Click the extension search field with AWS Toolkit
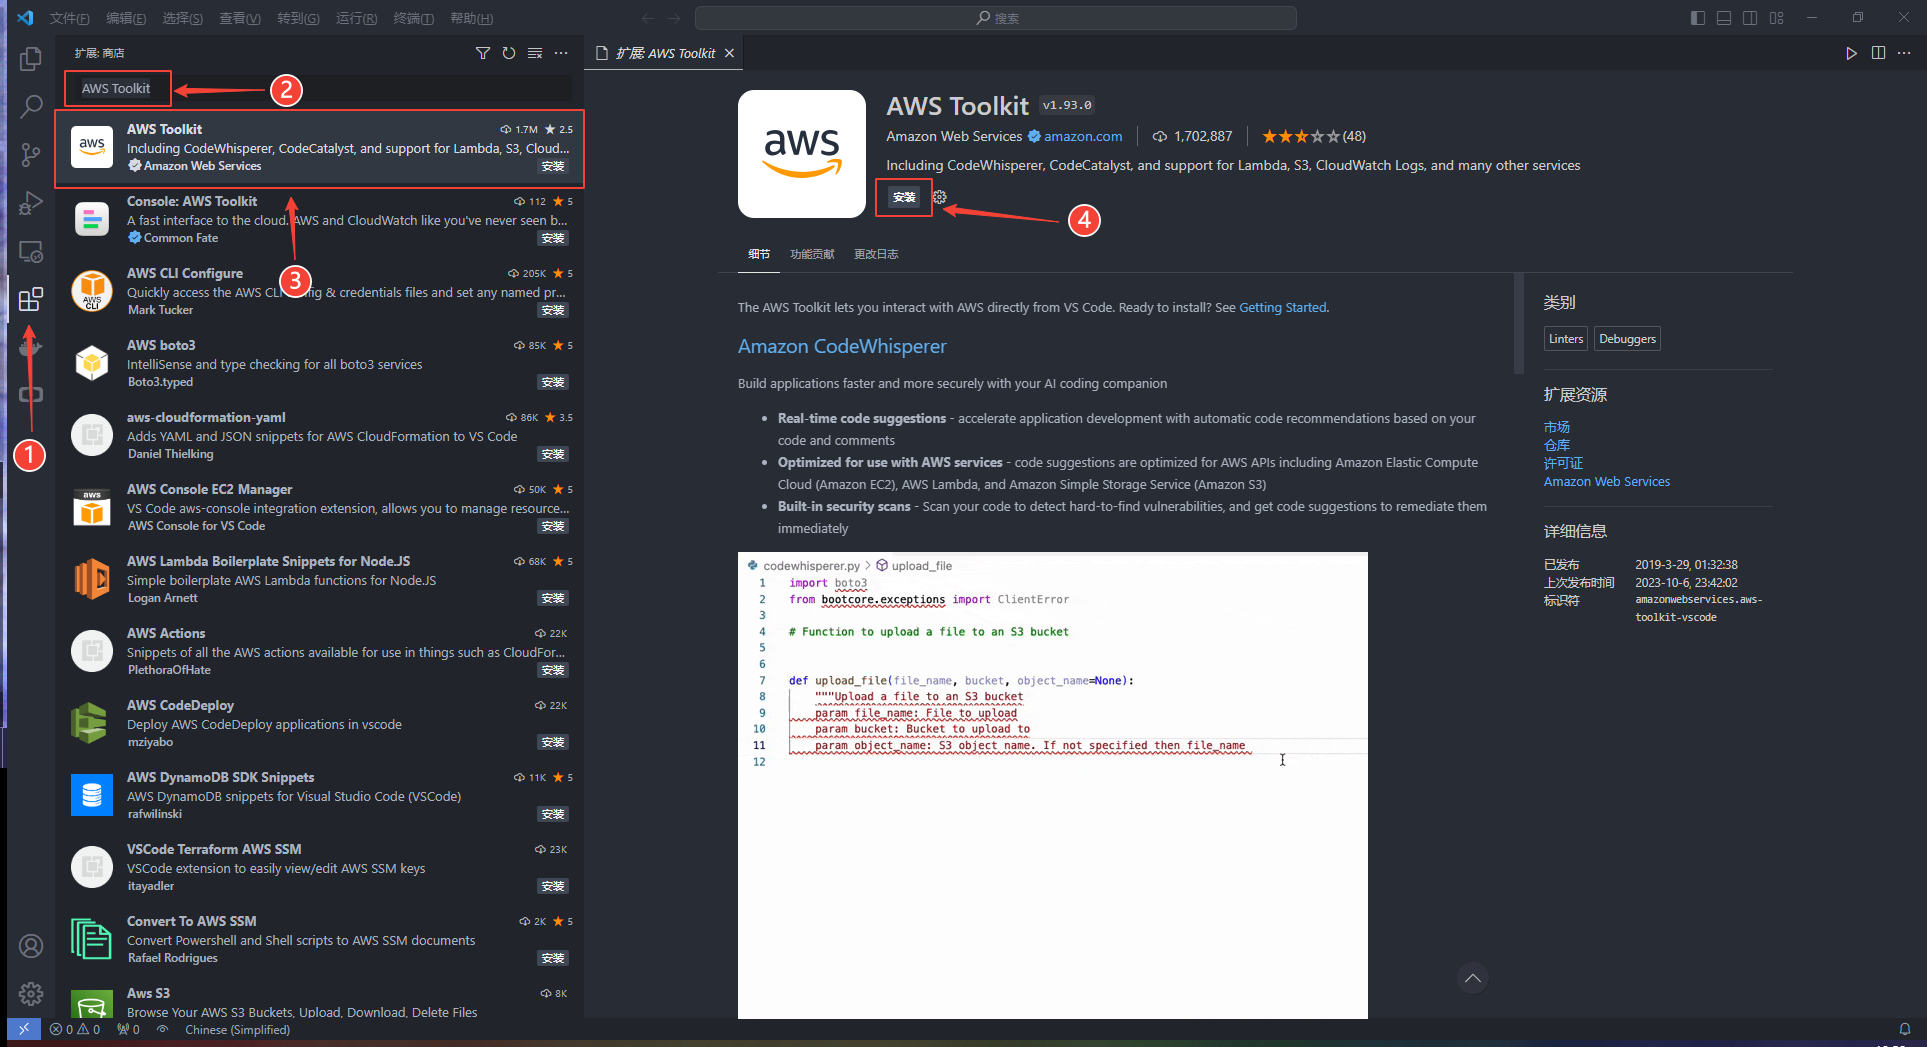The width and height of the screenshot is (1927, 1047). (x=320, y=88)
